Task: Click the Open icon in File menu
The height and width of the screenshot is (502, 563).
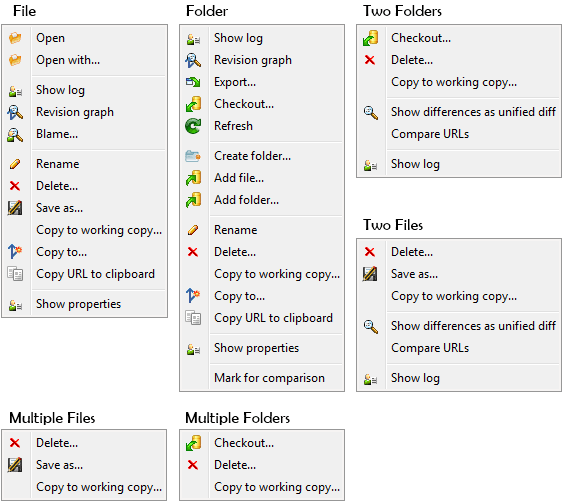Action: pyautogui.click(x=15, y=38)
